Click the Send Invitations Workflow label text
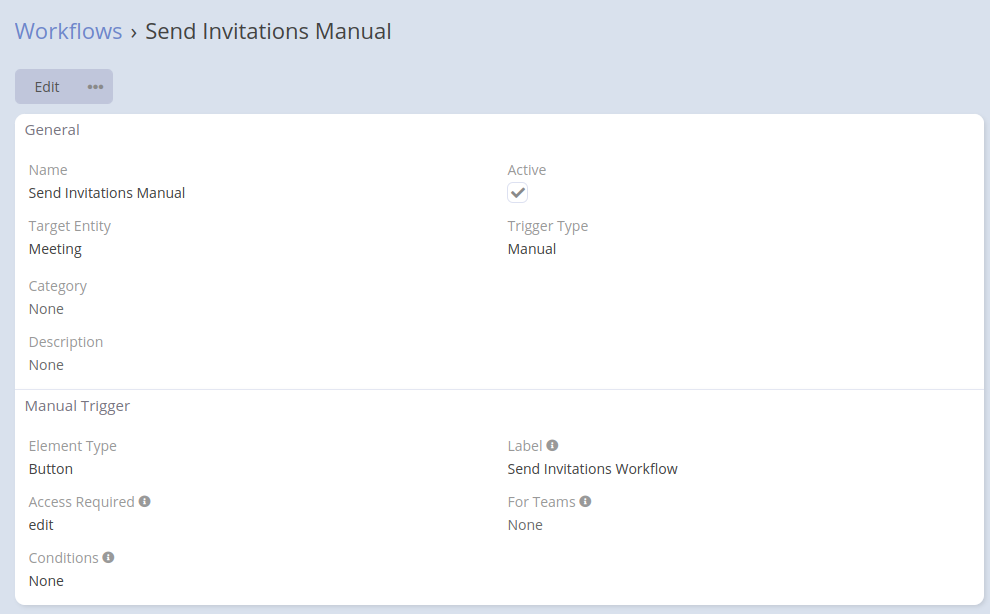This screenshot has height=614, width=990. 592,469
